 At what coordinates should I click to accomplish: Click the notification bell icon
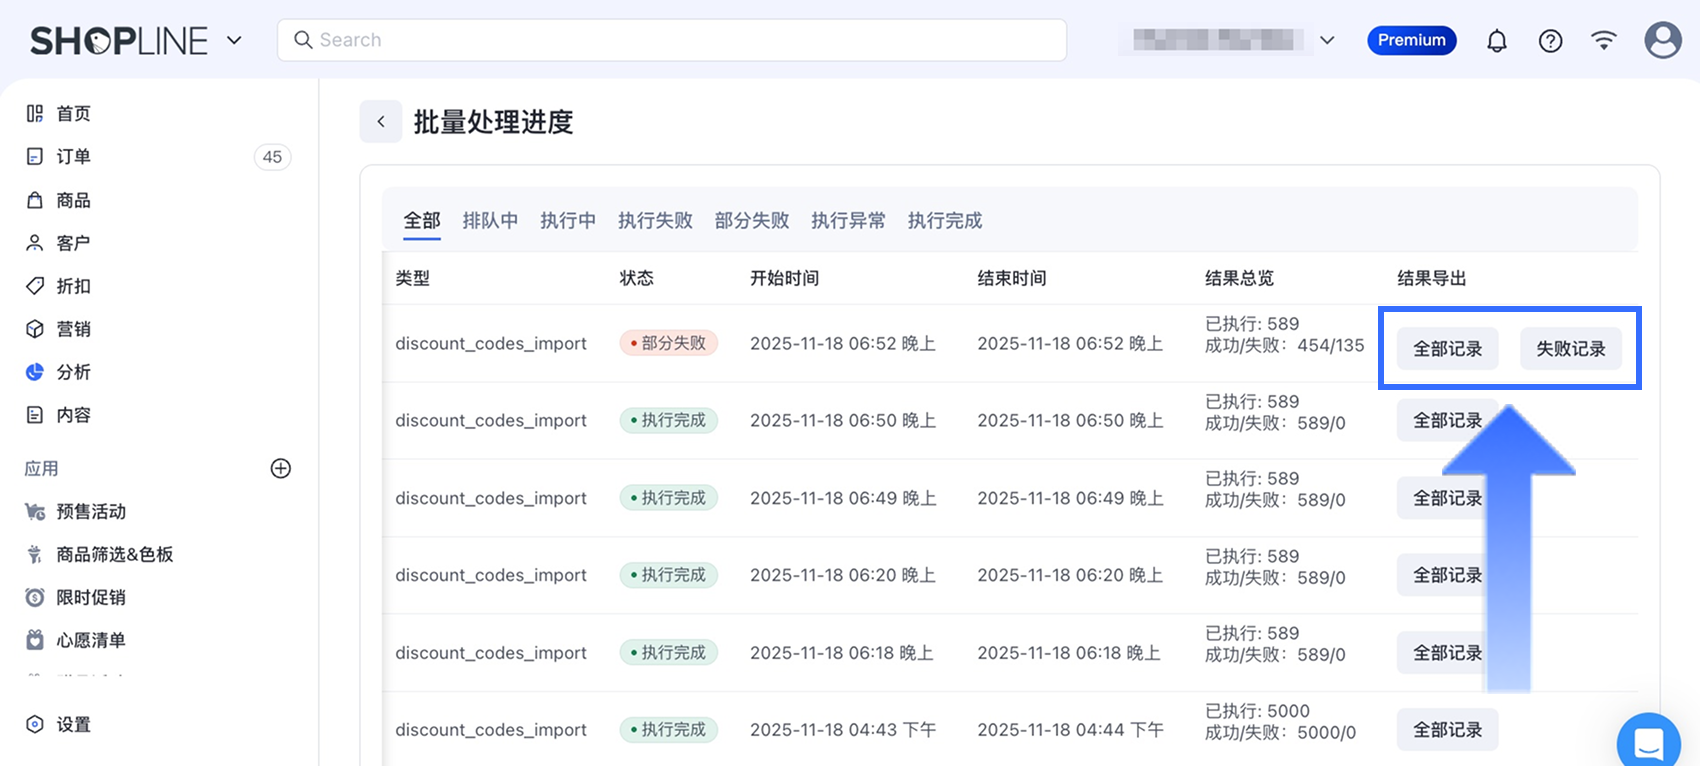click(1496, 41)
